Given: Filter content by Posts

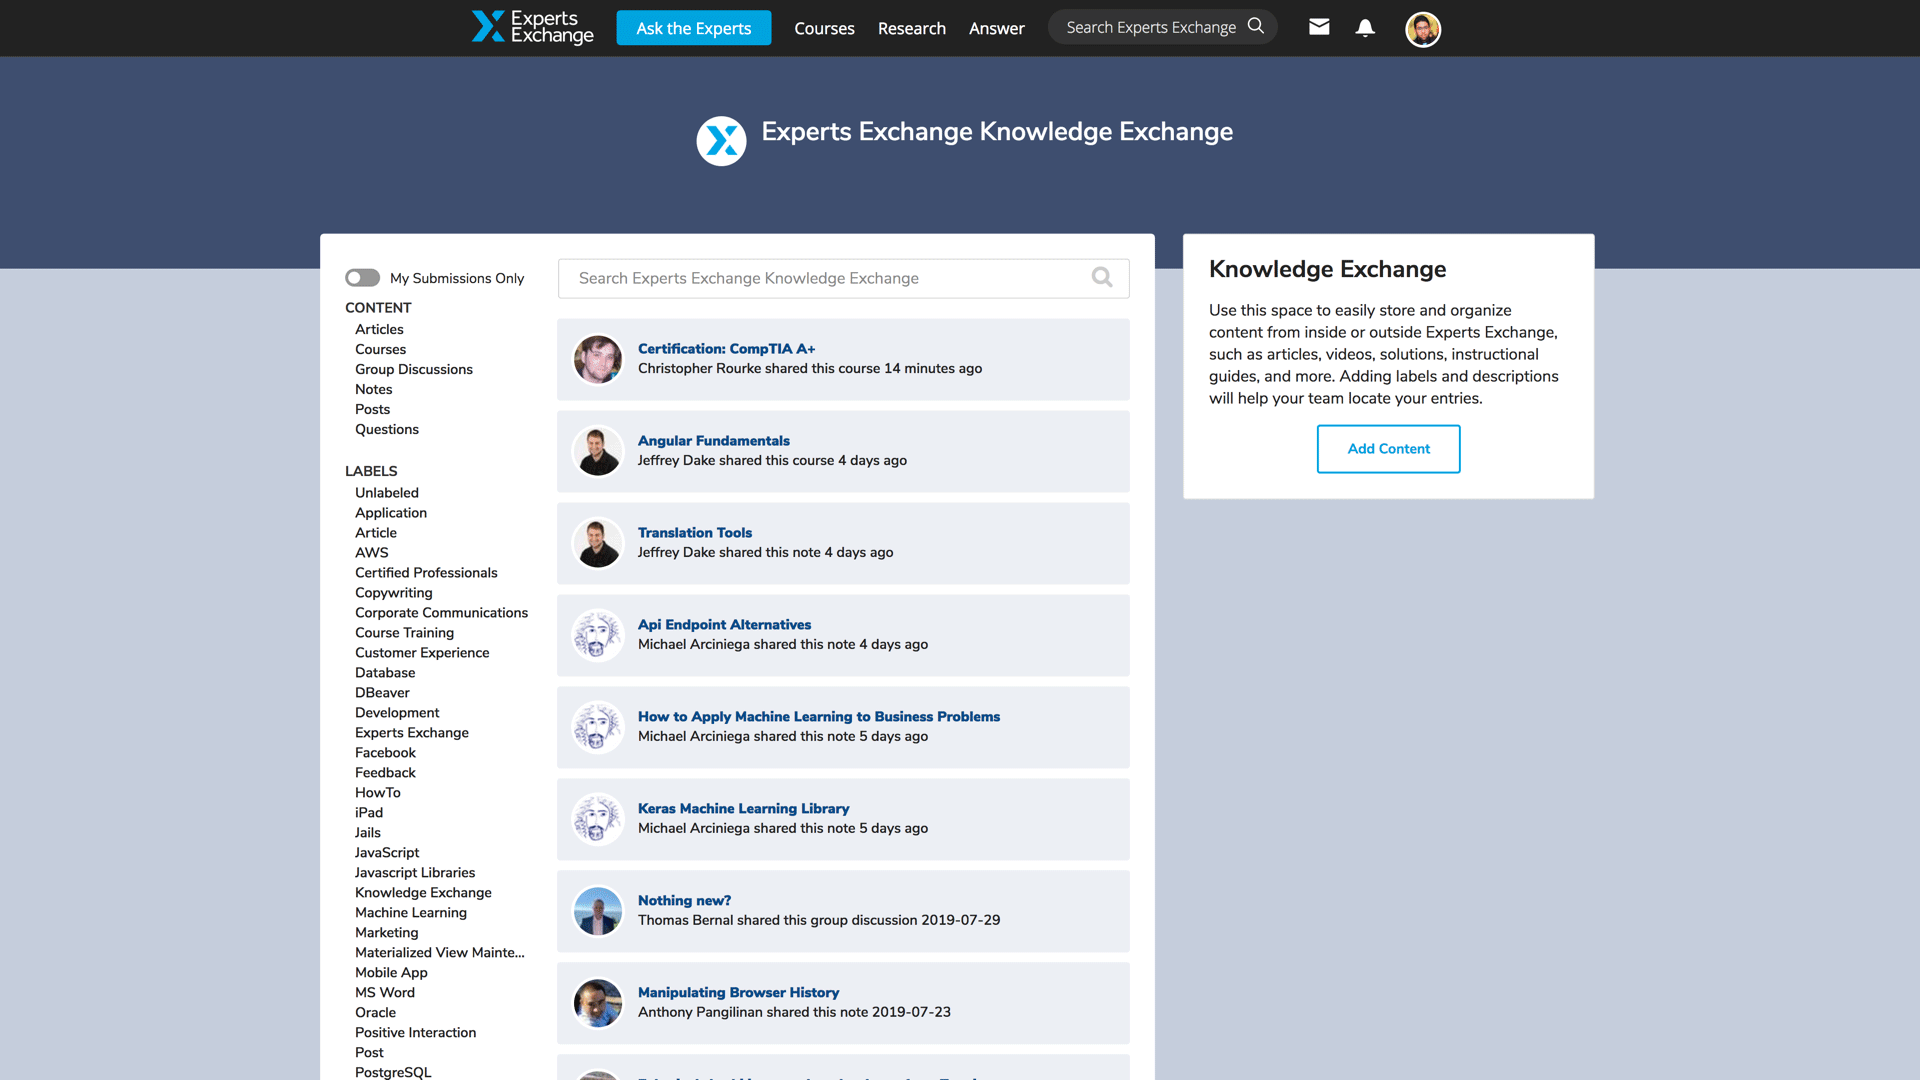Looking at the screenshot, I should [x=372, y=409].
